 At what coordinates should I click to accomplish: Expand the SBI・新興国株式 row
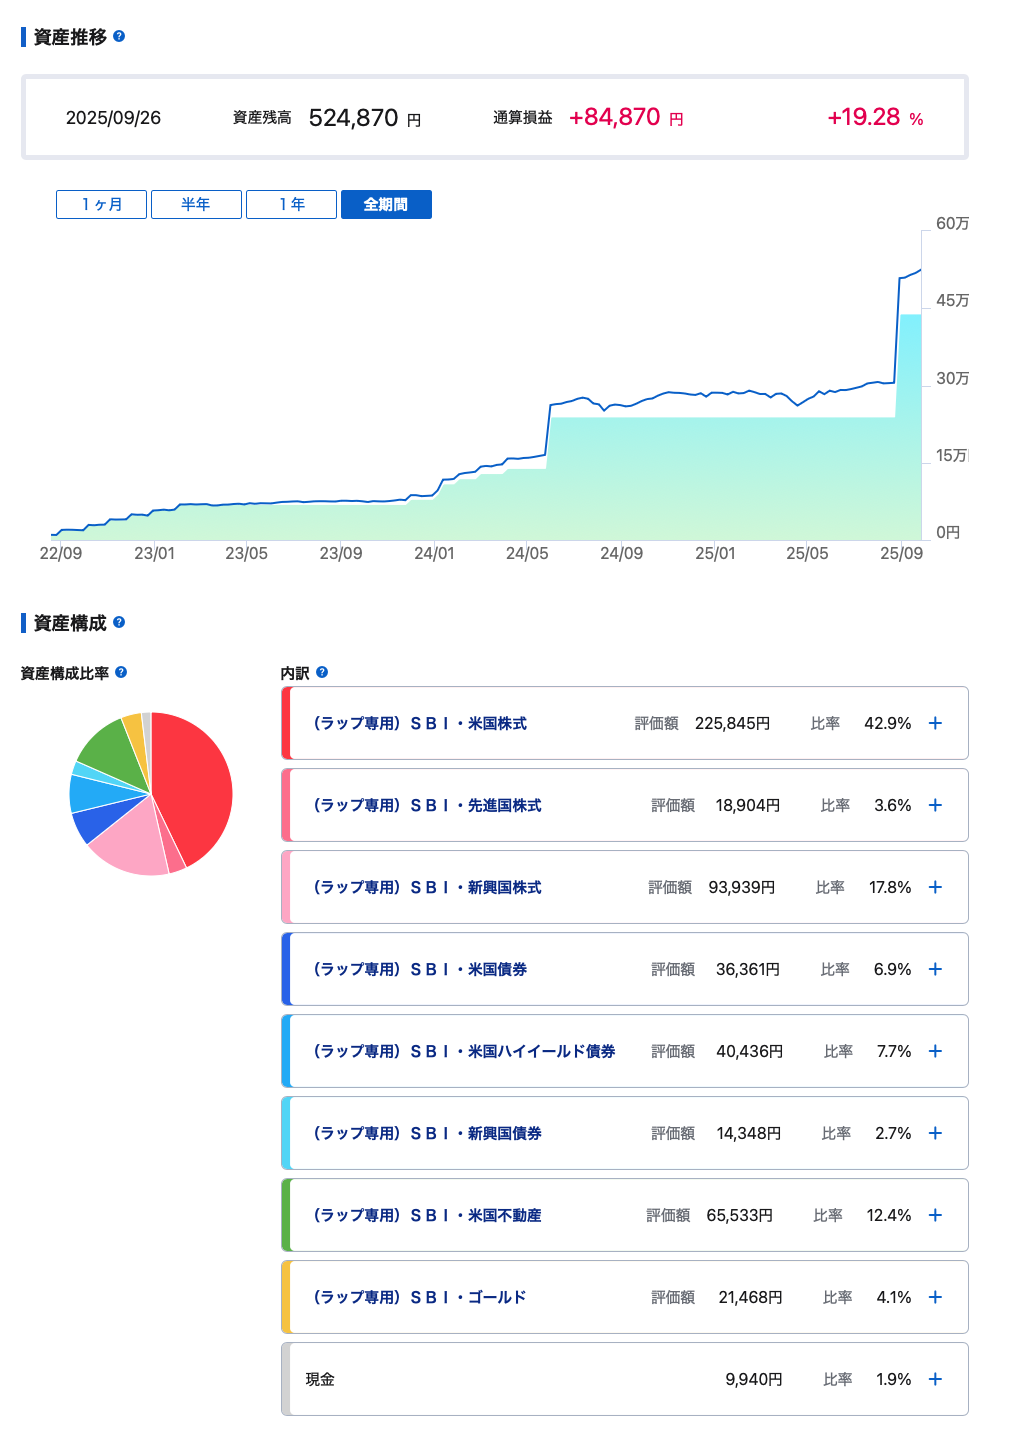tap(935, 887)
